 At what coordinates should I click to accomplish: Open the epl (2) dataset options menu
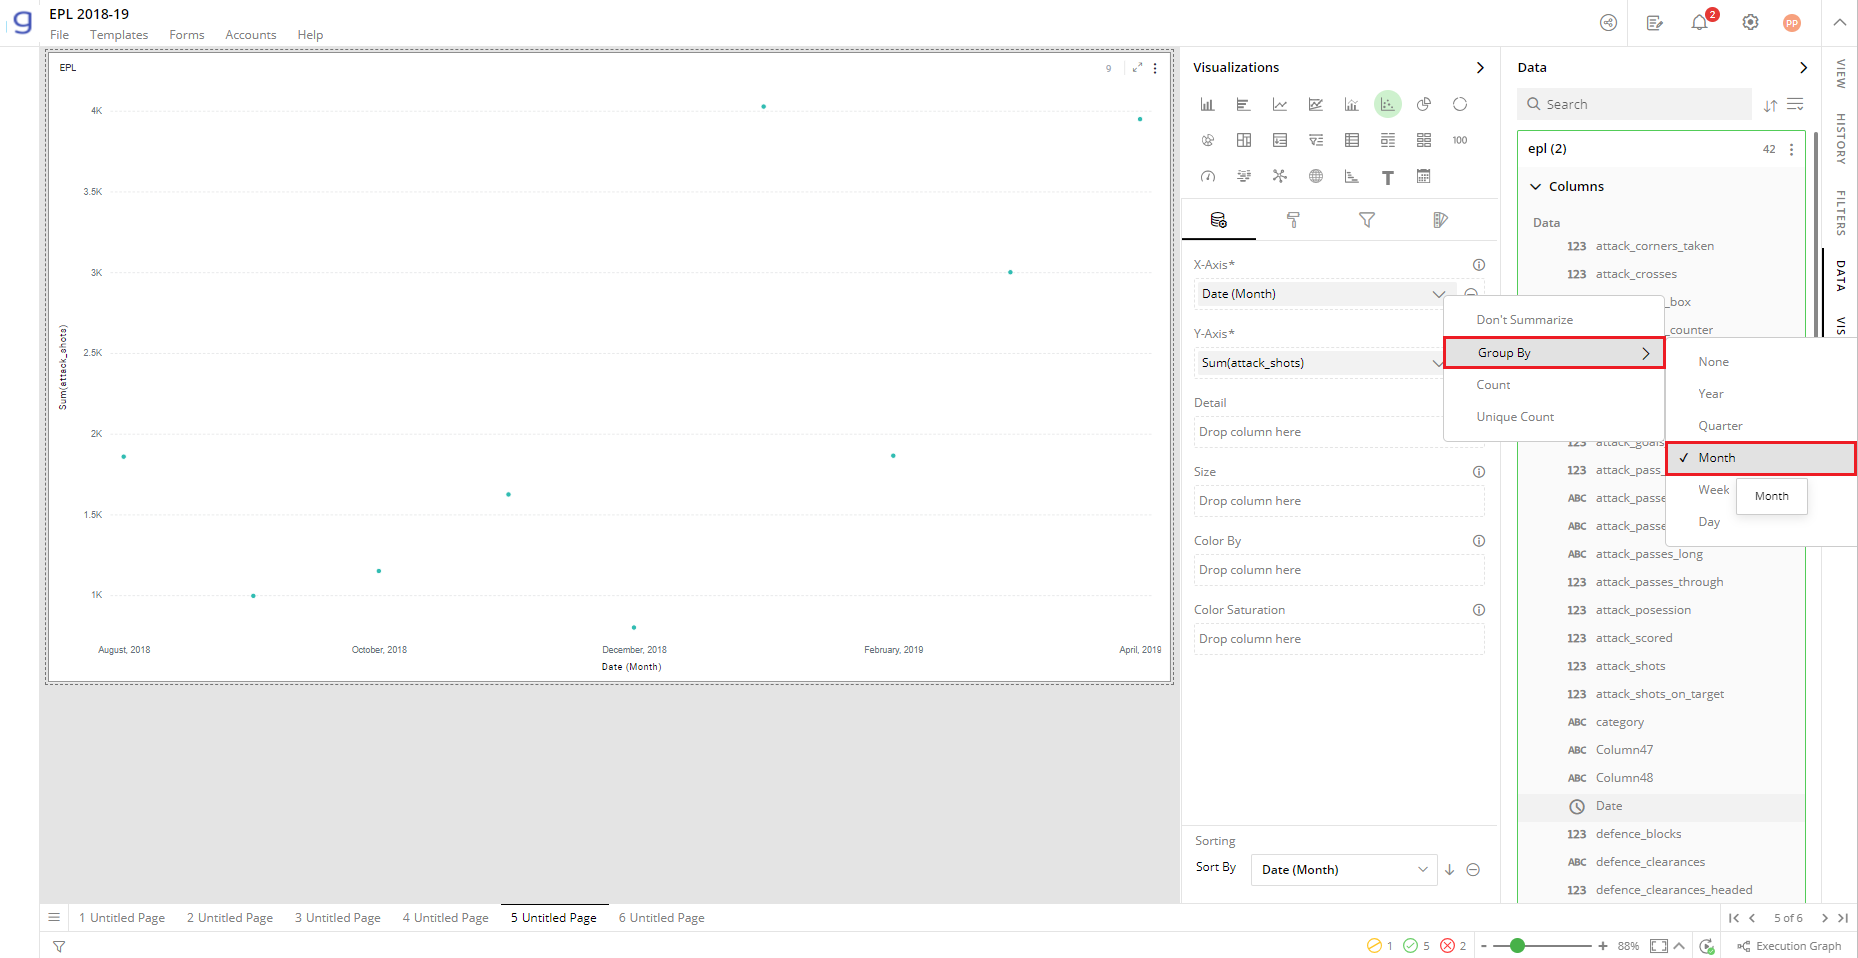(1791, 149)
